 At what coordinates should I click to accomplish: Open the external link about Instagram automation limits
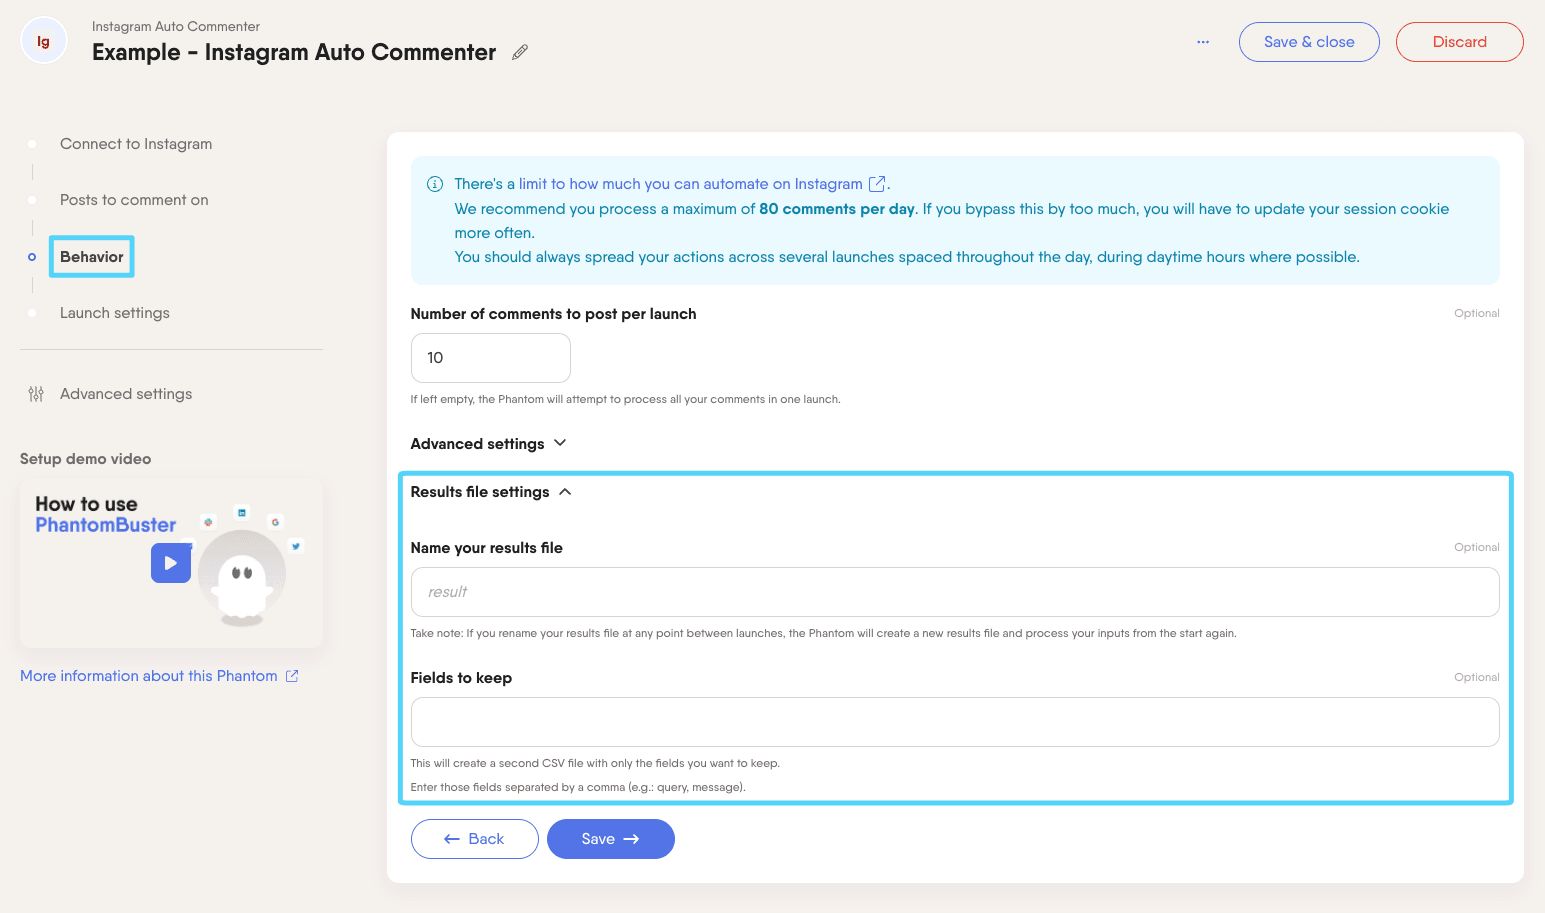tap(876, 183)
